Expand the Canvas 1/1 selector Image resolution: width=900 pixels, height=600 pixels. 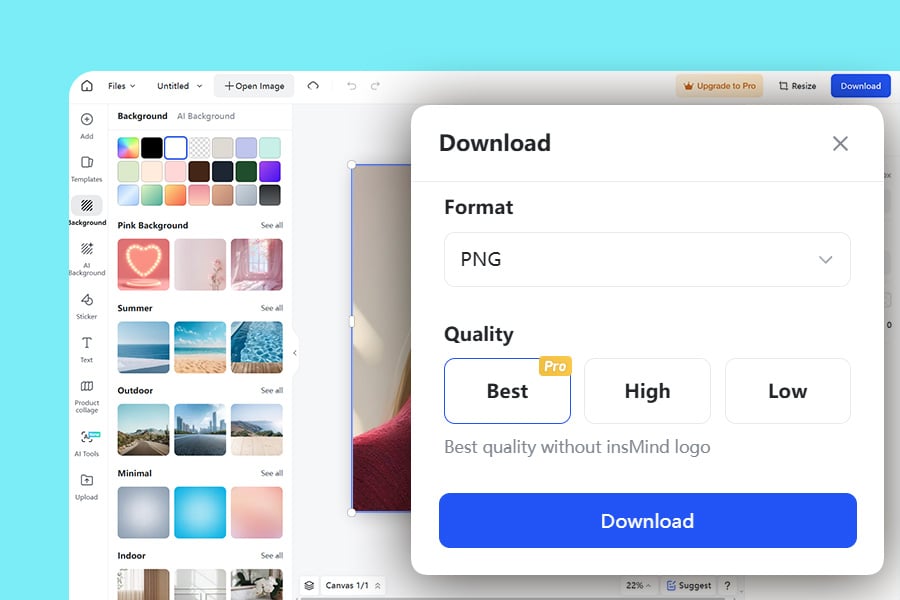[x=352, y=585]
